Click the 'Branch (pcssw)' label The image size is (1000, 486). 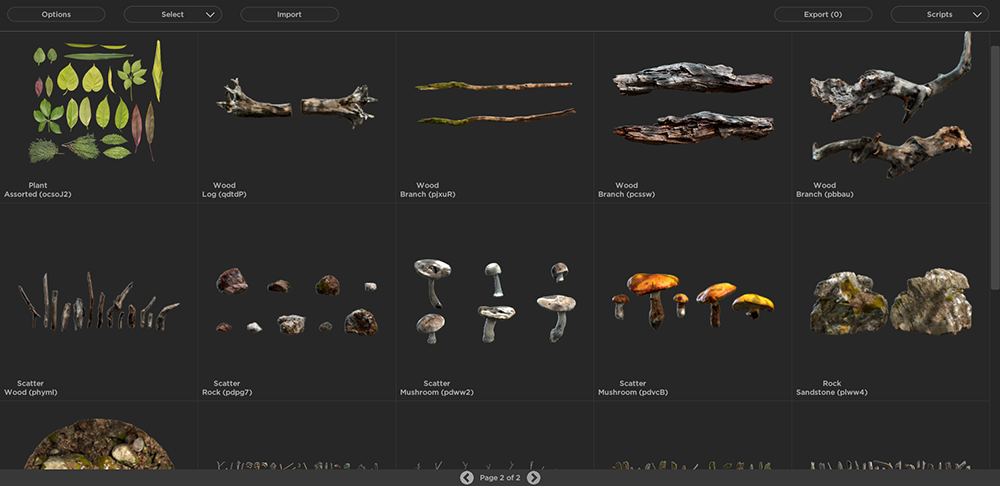point(627,195)
